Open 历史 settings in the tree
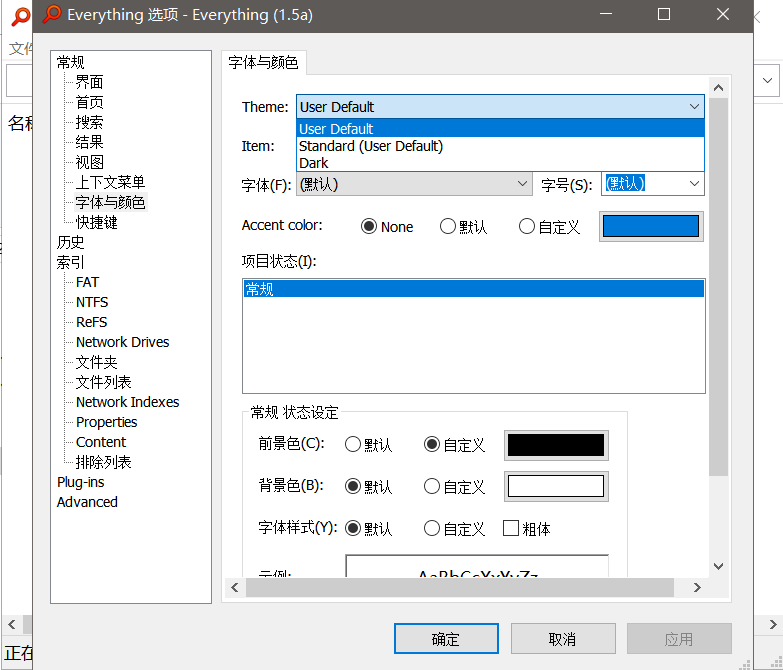The width and height of the screenshot is (783, 670). point(70,242)
